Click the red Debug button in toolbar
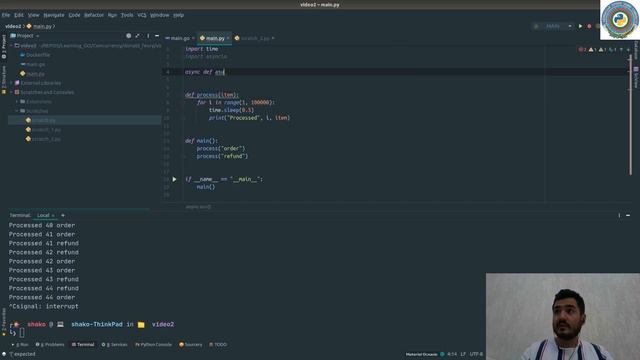This screenshot has width=640, height=360. point(589,26)
